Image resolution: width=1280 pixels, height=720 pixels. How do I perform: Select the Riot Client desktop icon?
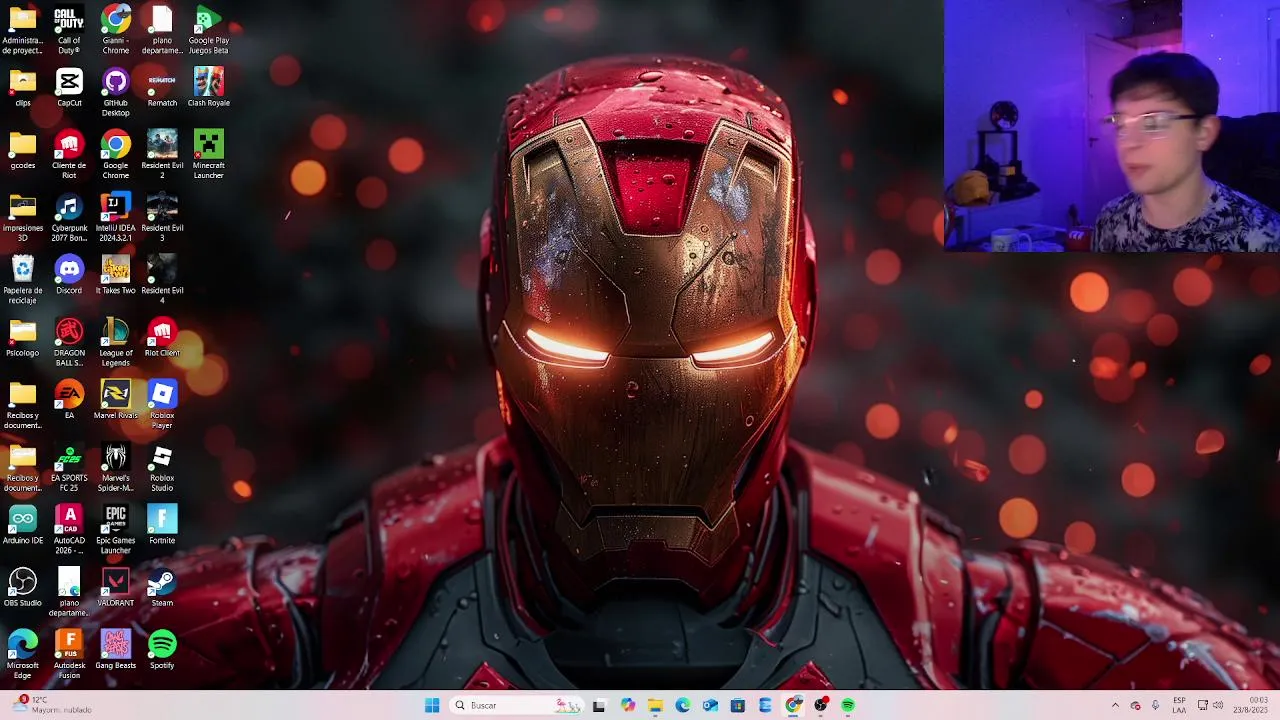pos(162,338)
